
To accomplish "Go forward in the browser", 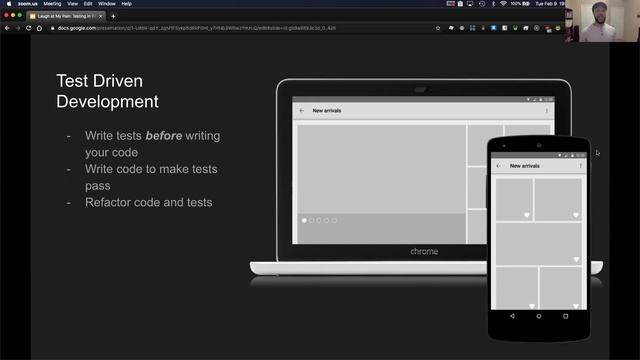I will pyautogui.click(x=18, y=28).
